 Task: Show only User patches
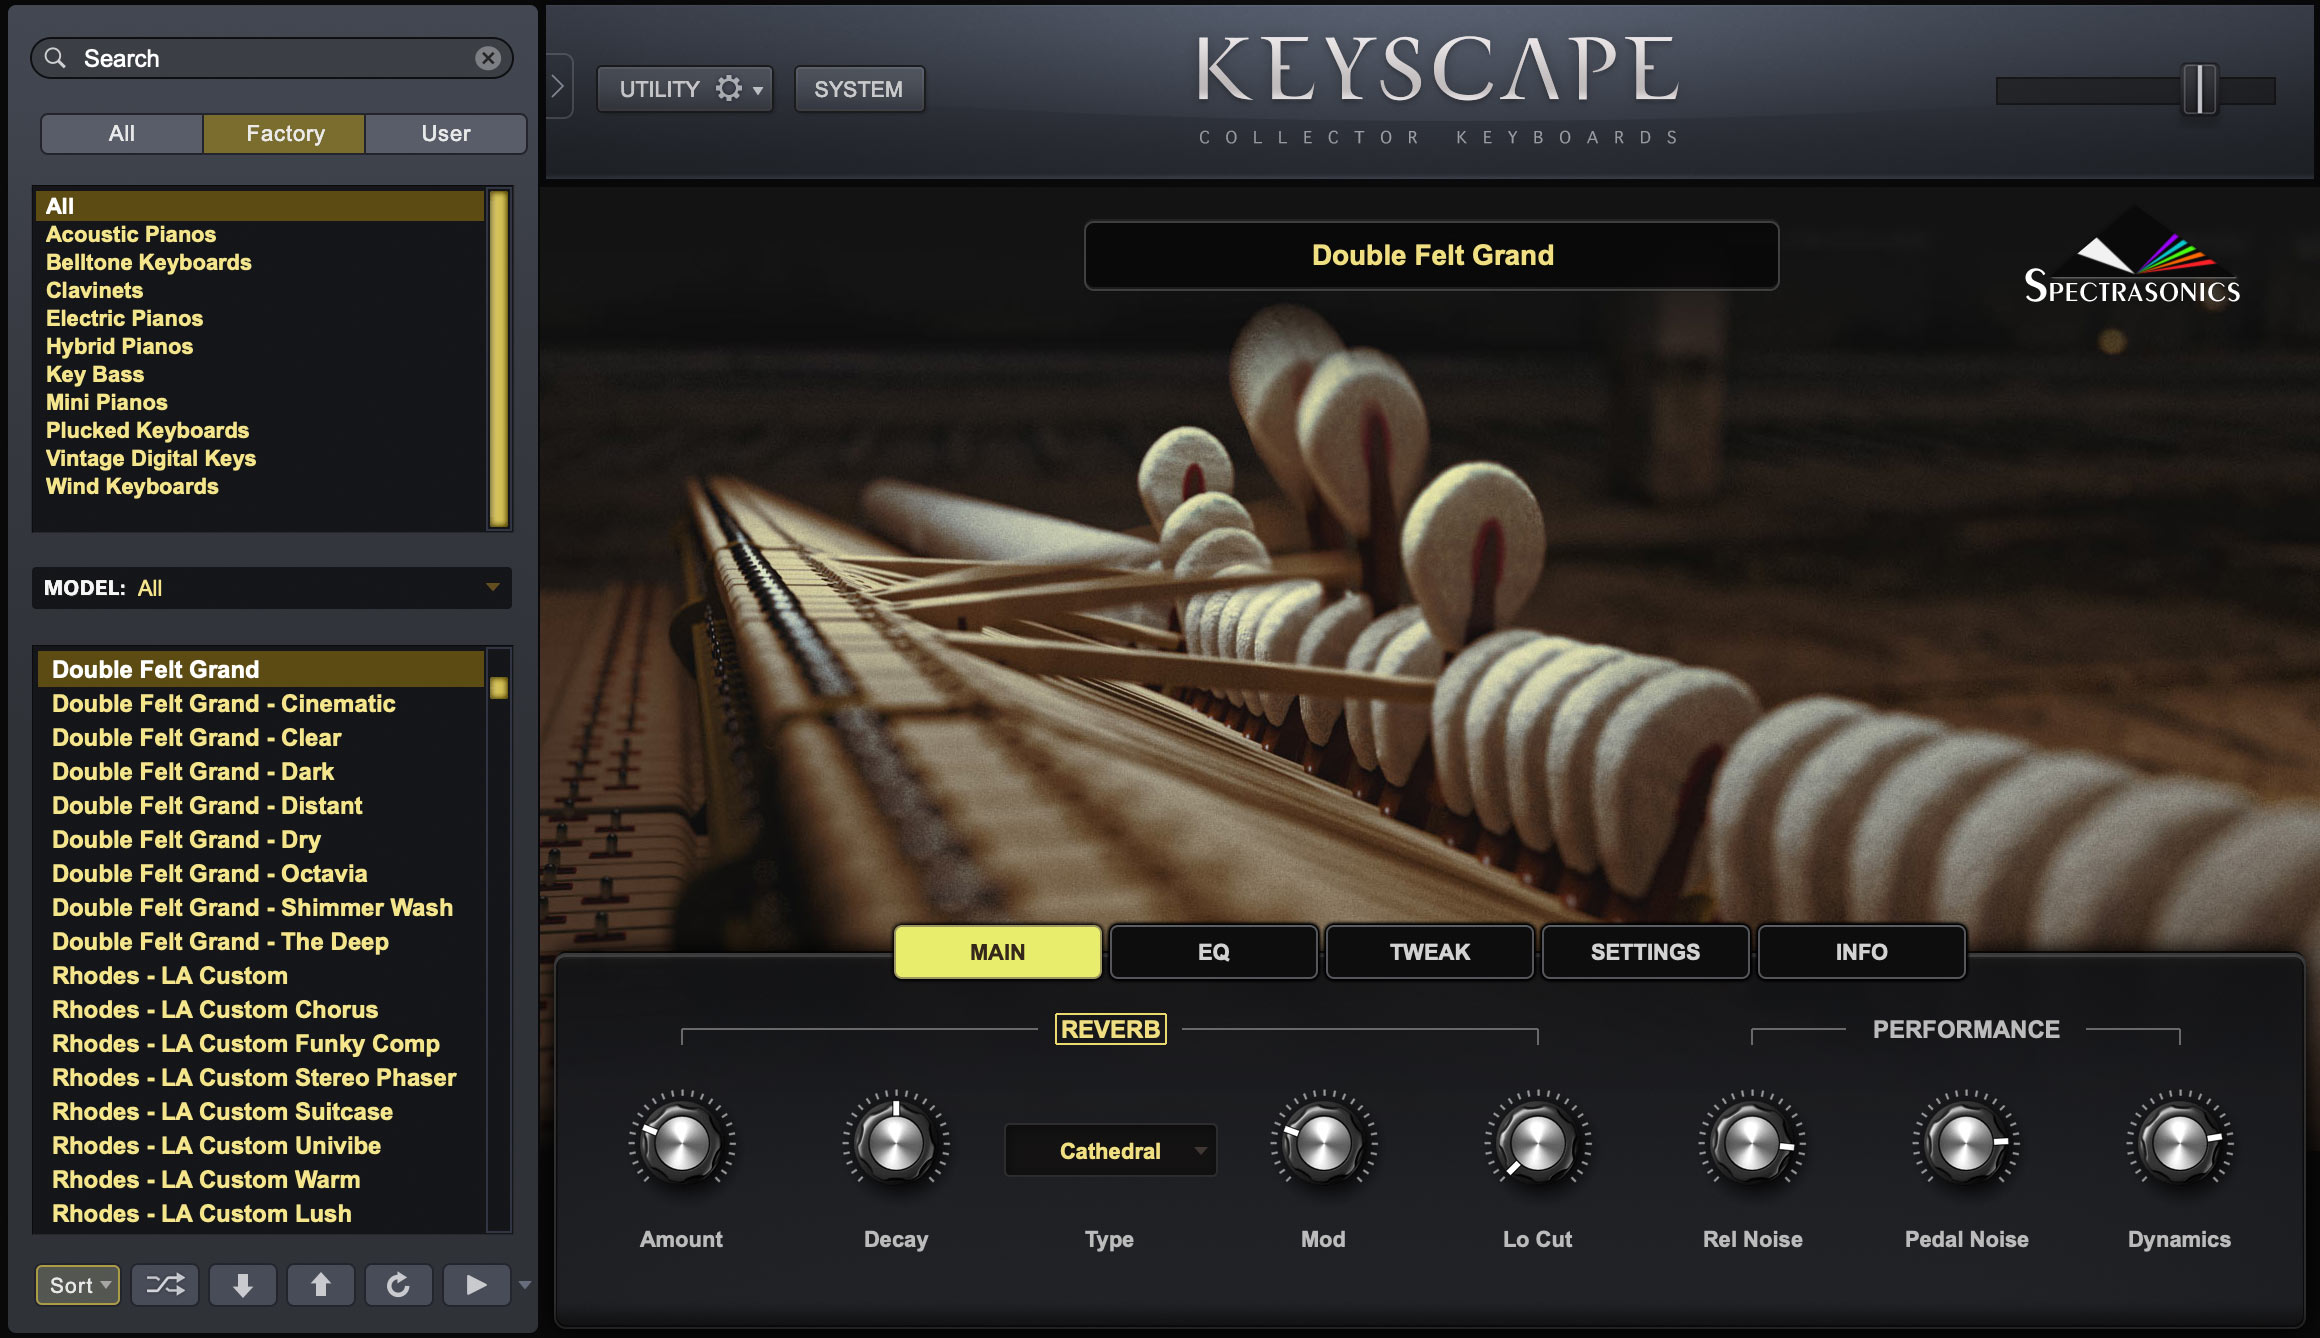444,133
